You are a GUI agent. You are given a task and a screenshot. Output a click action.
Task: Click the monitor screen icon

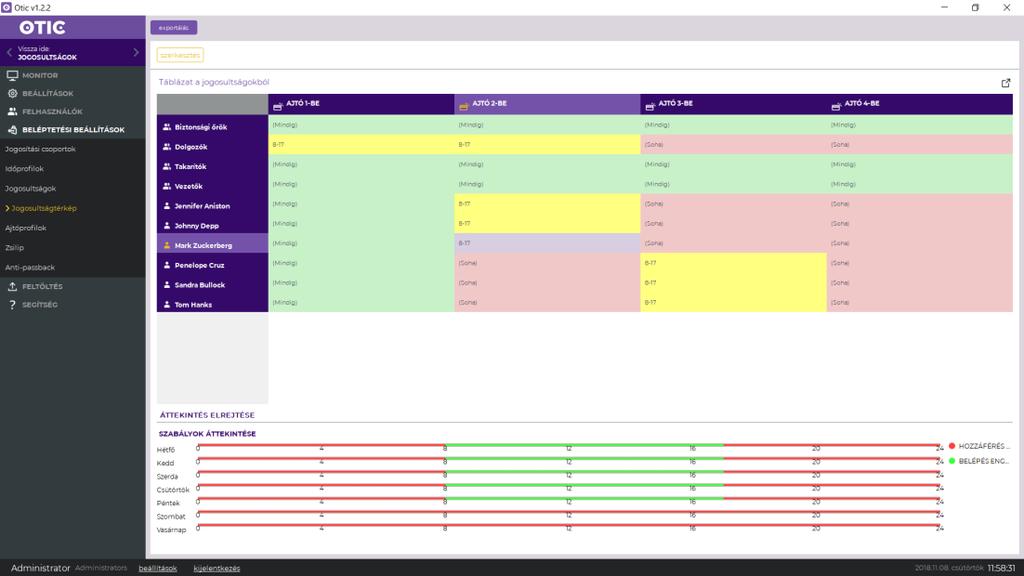click(12, 75)
